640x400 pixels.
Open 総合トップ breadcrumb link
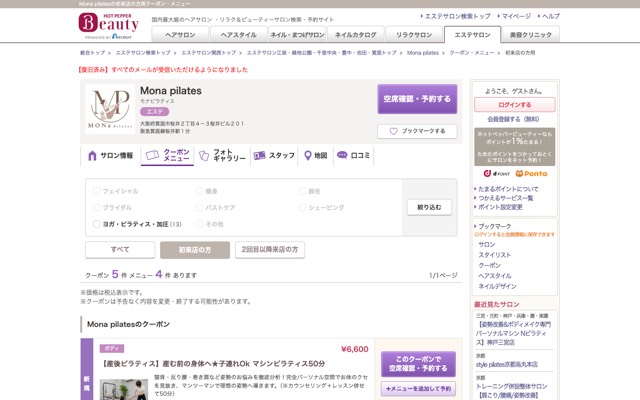[92, 53]
